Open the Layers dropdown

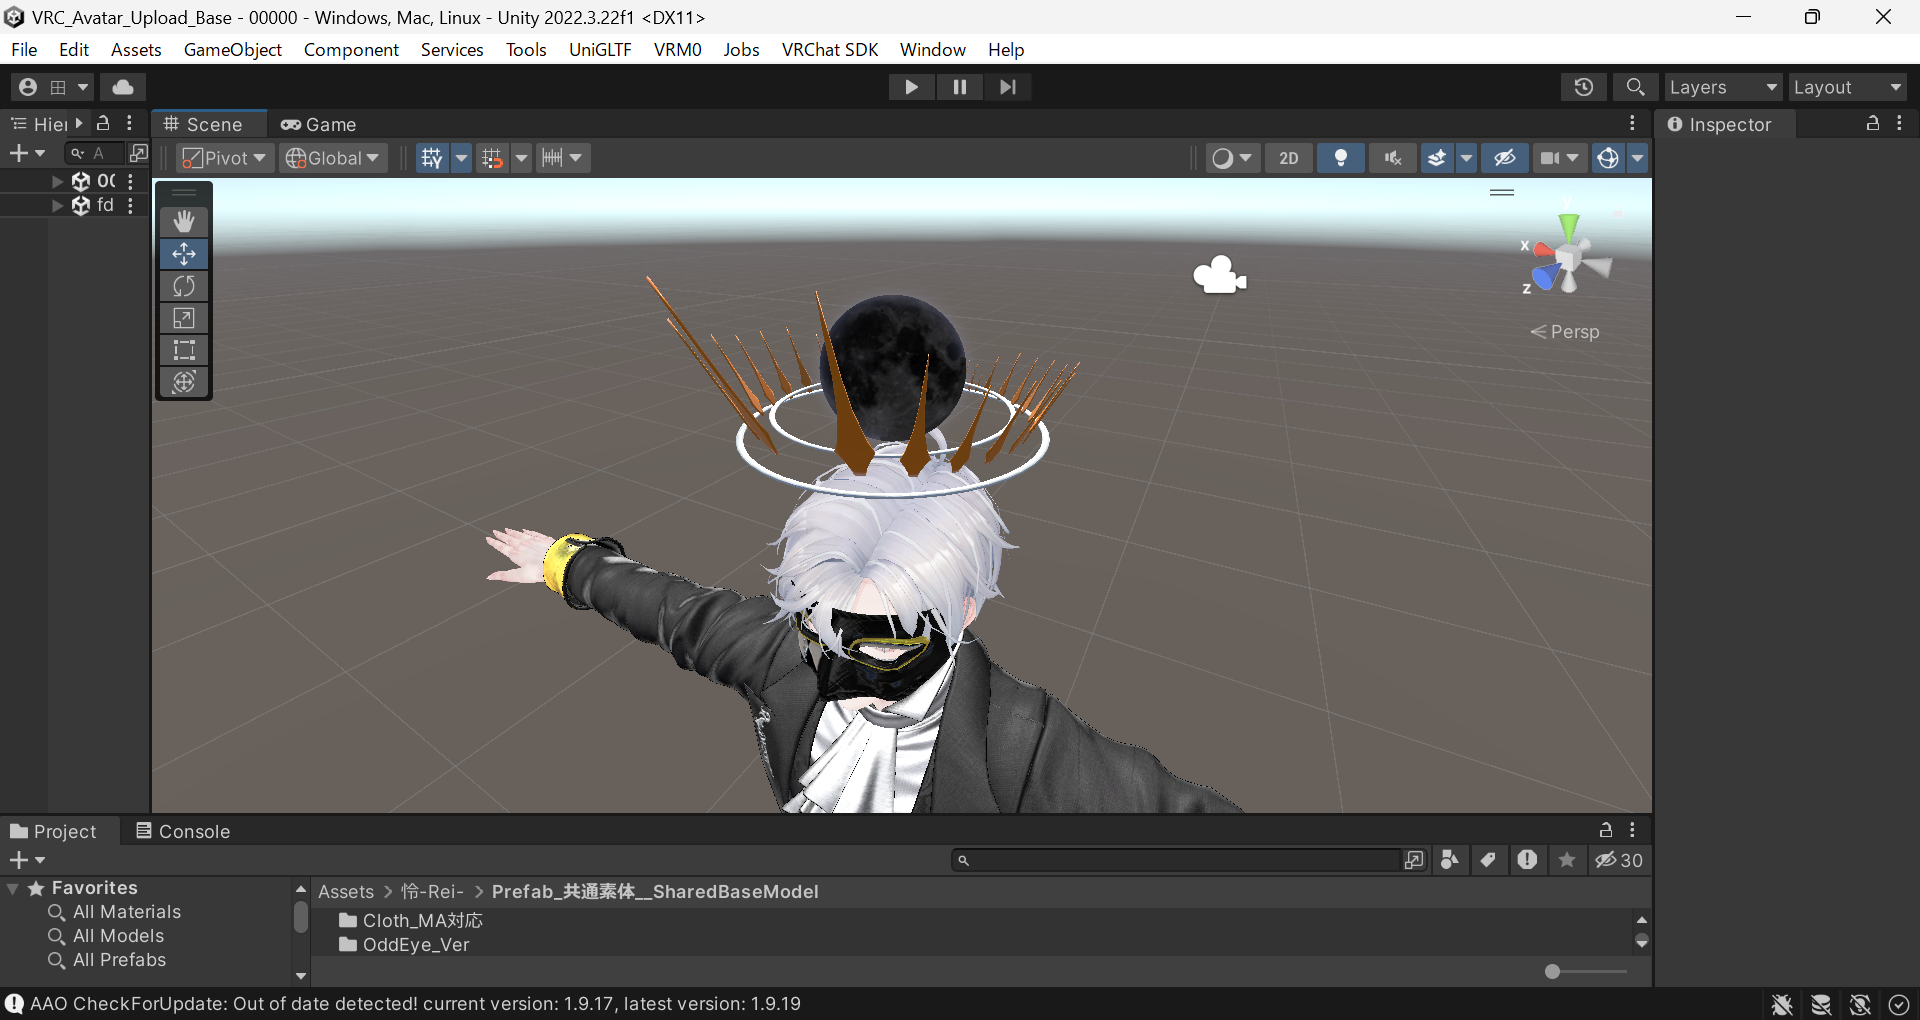[1724, 87]
